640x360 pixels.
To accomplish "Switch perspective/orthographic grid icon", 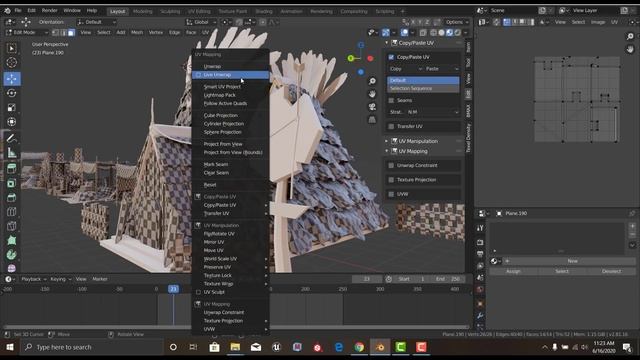I will (372, 120).
